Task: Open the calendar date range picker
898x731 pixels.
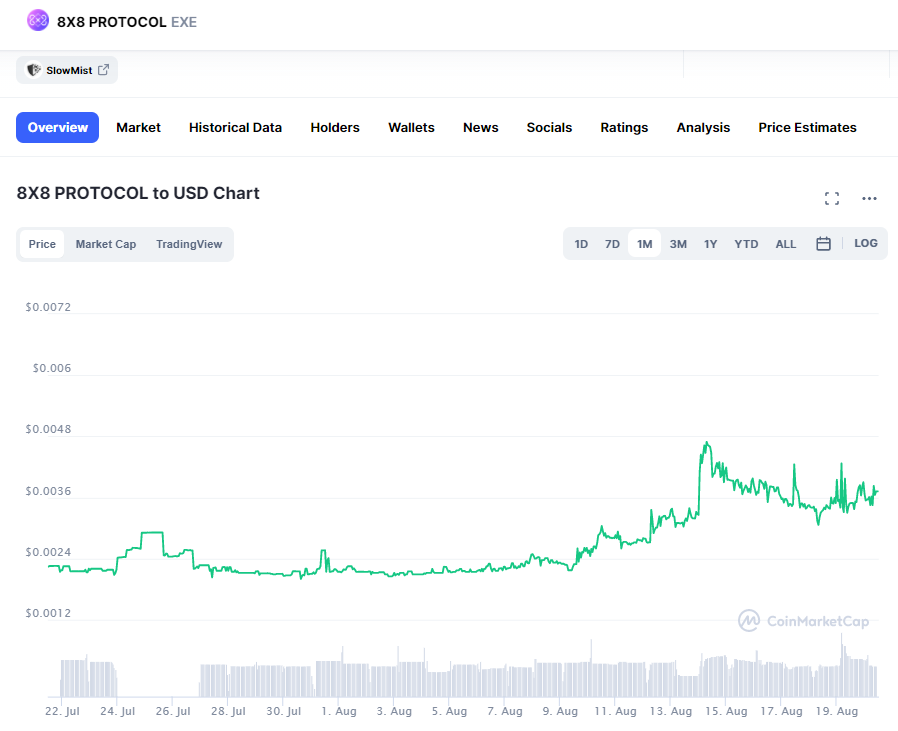Action: [x=823, y=243]
